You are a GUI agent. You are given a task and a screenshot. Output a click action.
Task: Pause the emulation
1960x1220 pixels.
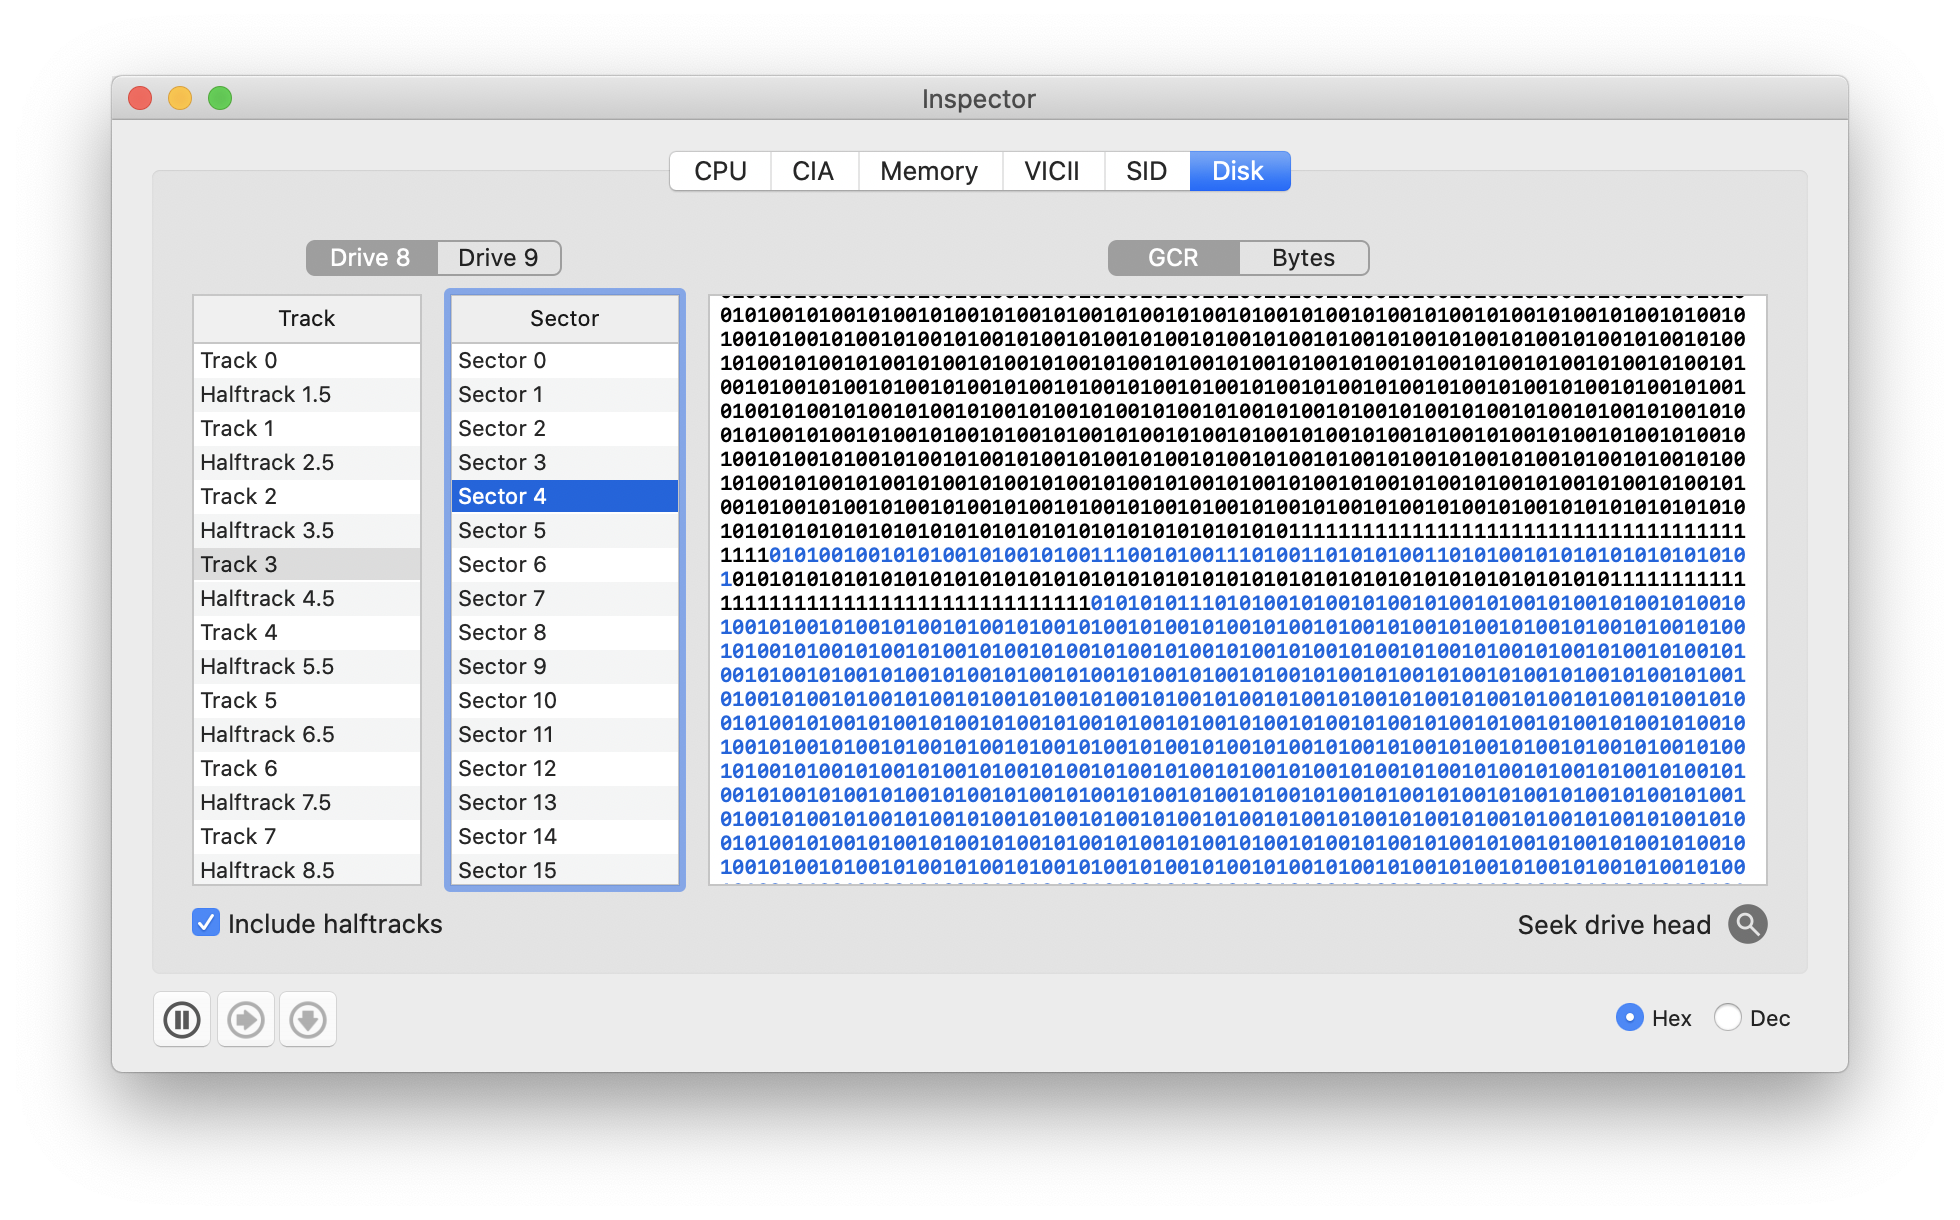181,1019
